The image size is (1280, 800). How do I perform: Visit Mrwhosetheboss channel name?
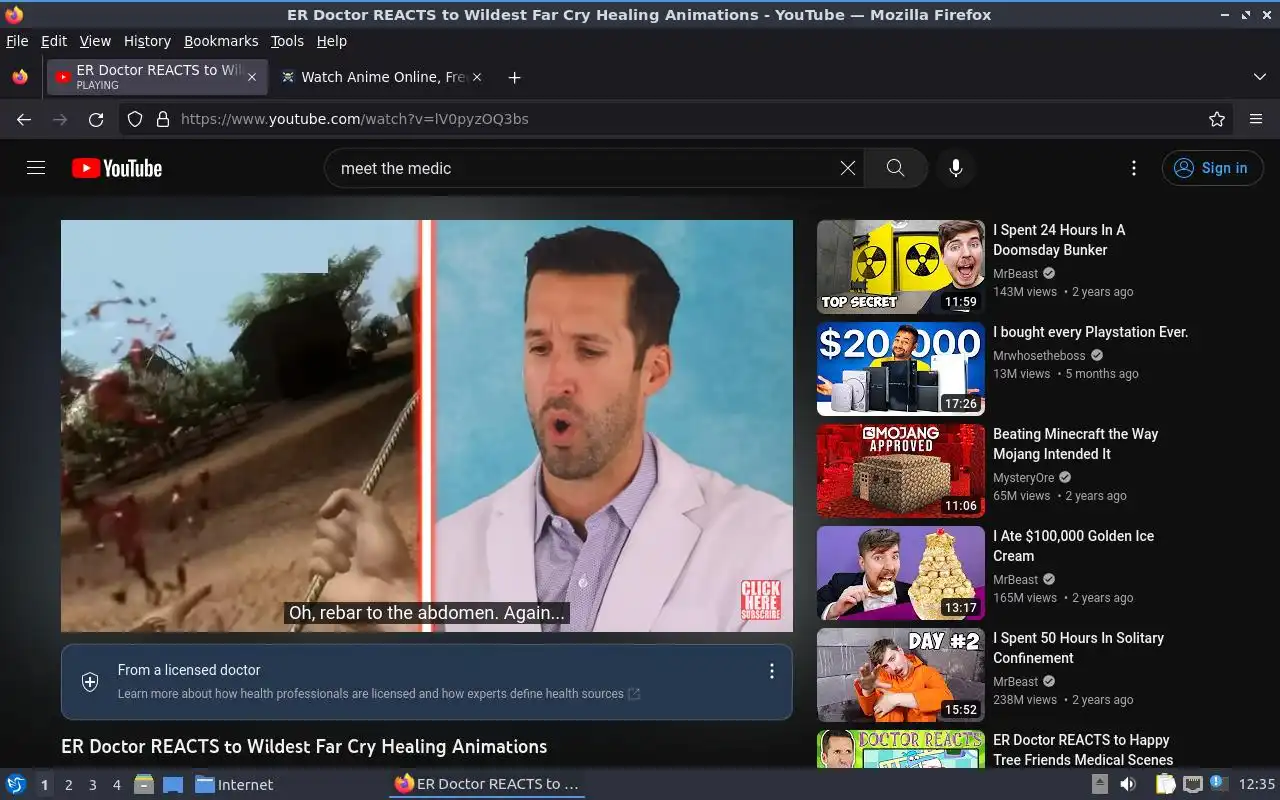1039,355
